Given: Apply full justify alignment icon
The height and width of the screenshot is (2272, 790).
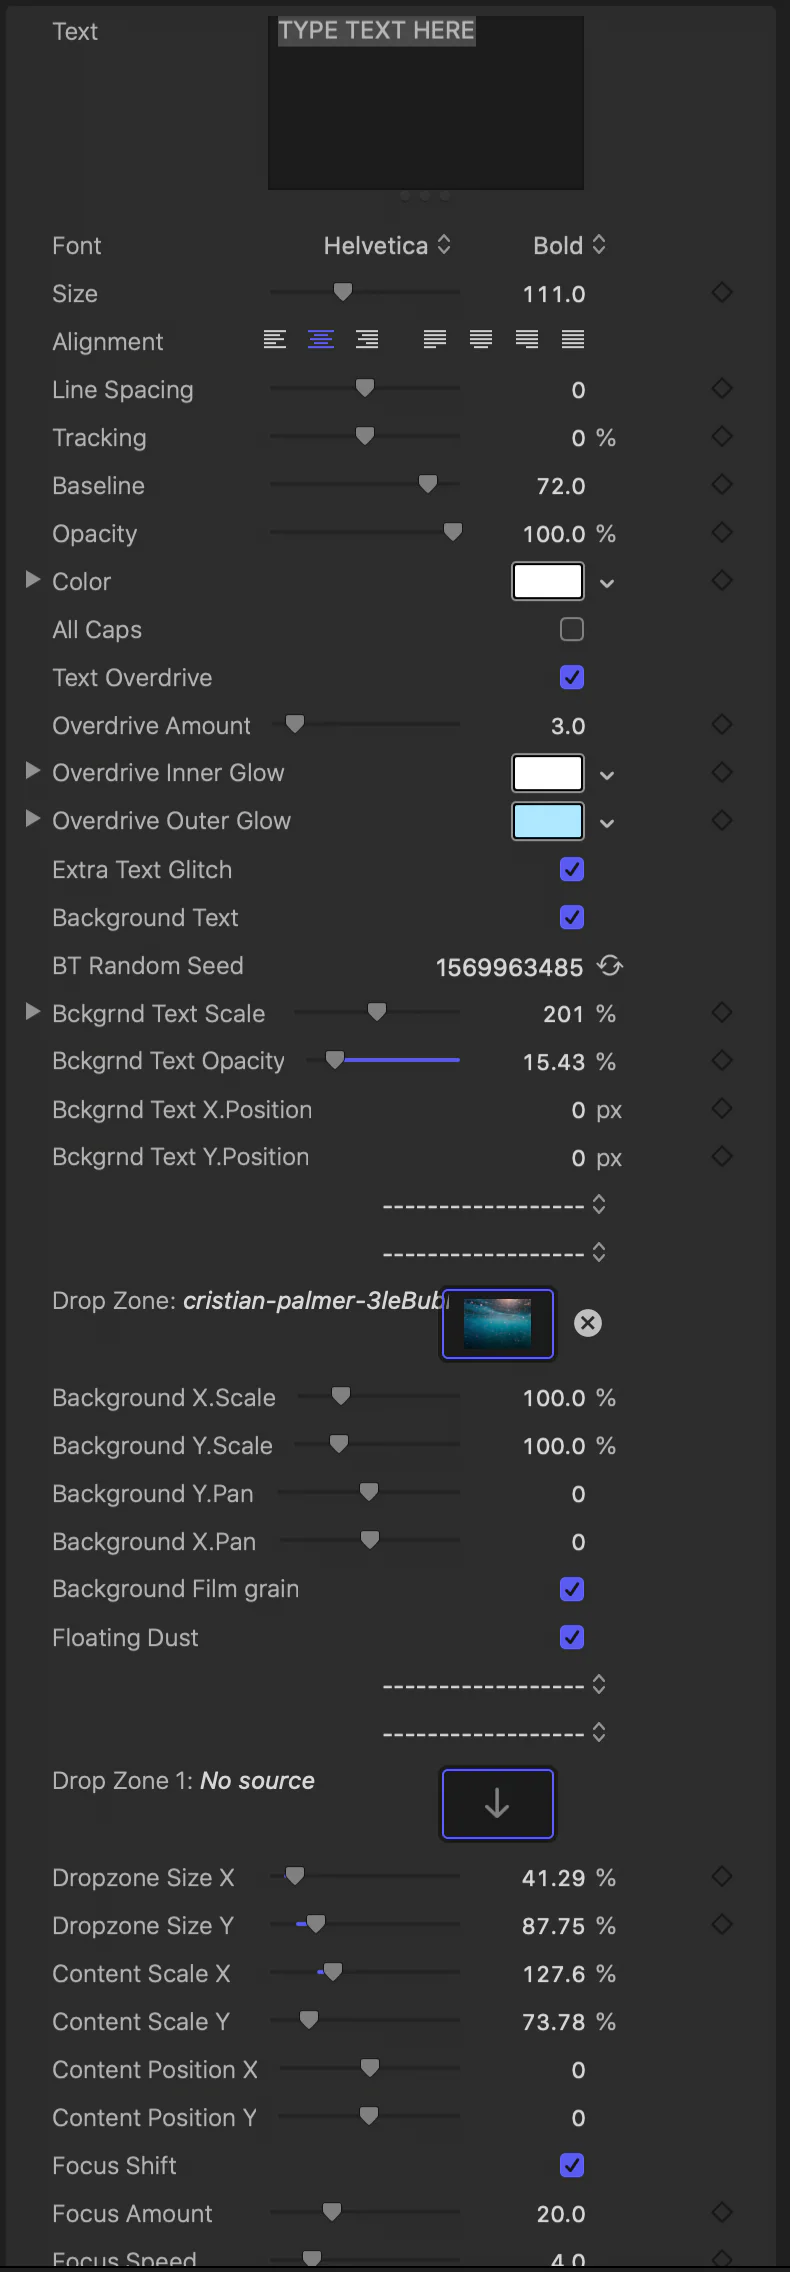Looking at the screenshot, I should 573,340.
